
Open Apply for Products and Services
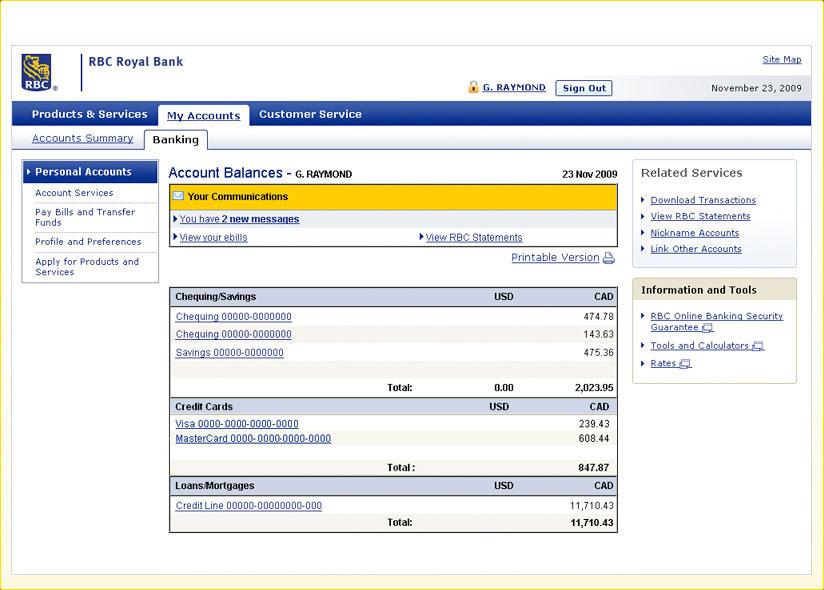[87, 267]
